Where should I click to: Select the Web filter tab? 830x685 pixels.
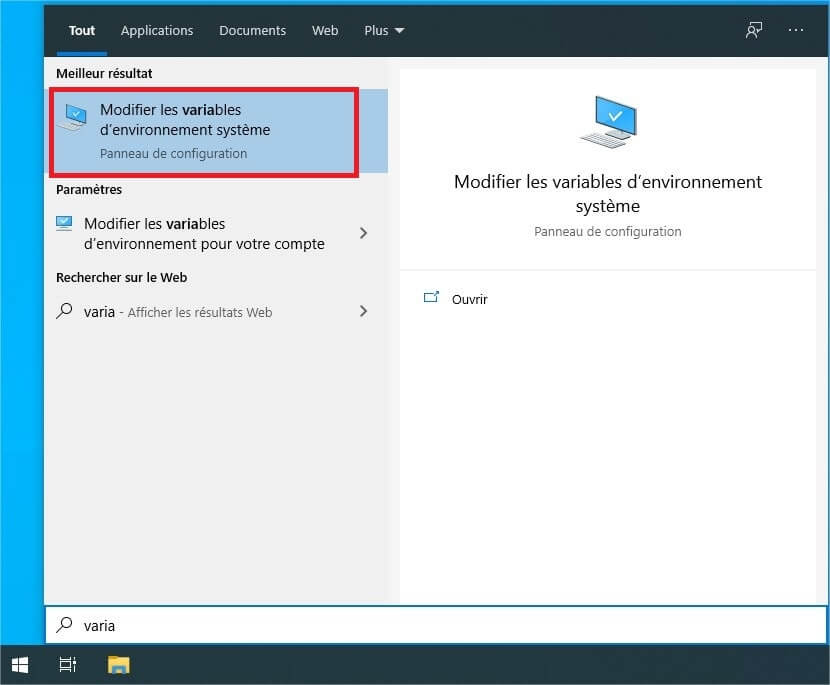click(x=325, y=30)
